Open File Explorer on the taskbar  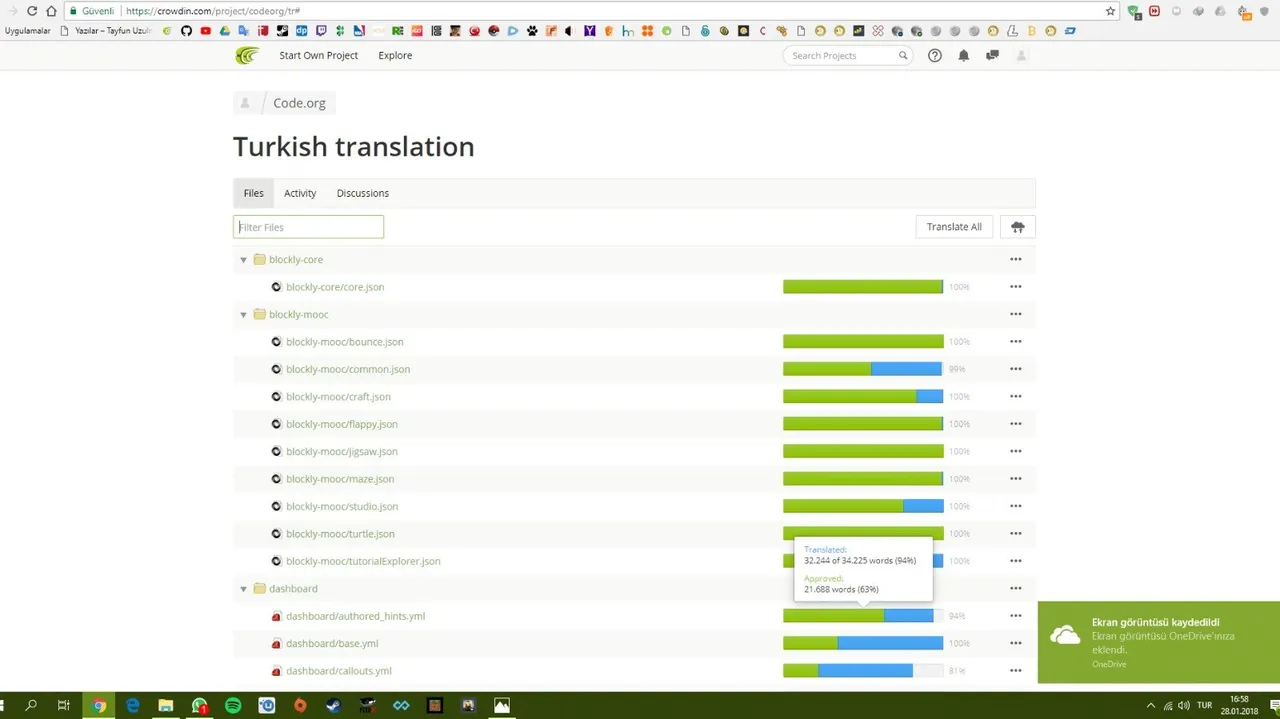(x=166, y=705)
